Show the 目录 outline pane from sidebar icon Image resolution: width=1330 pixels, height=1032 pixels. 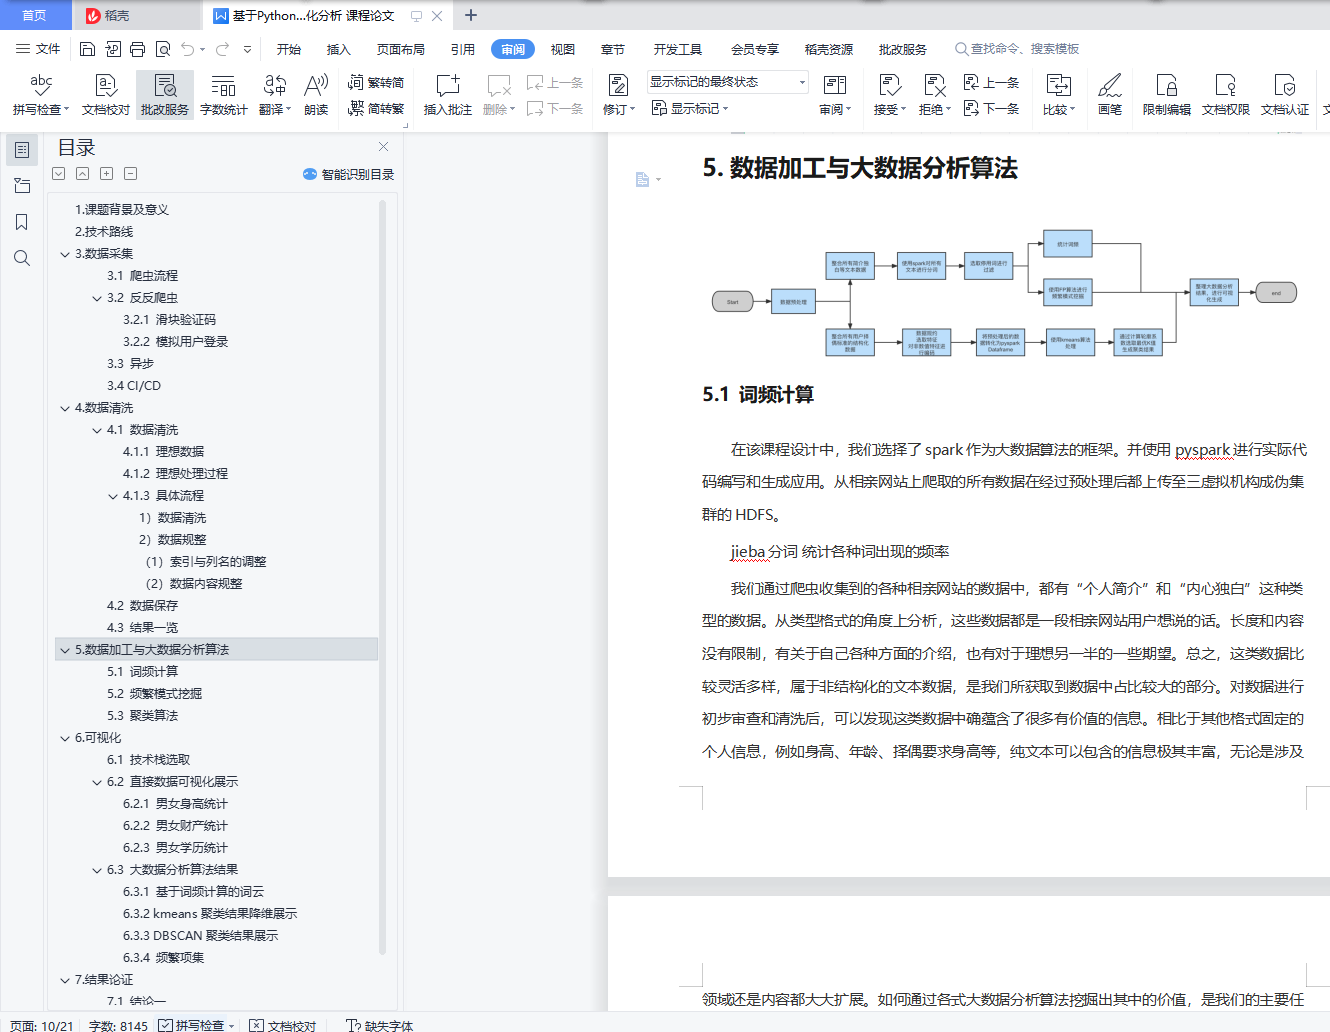[22, 150]
